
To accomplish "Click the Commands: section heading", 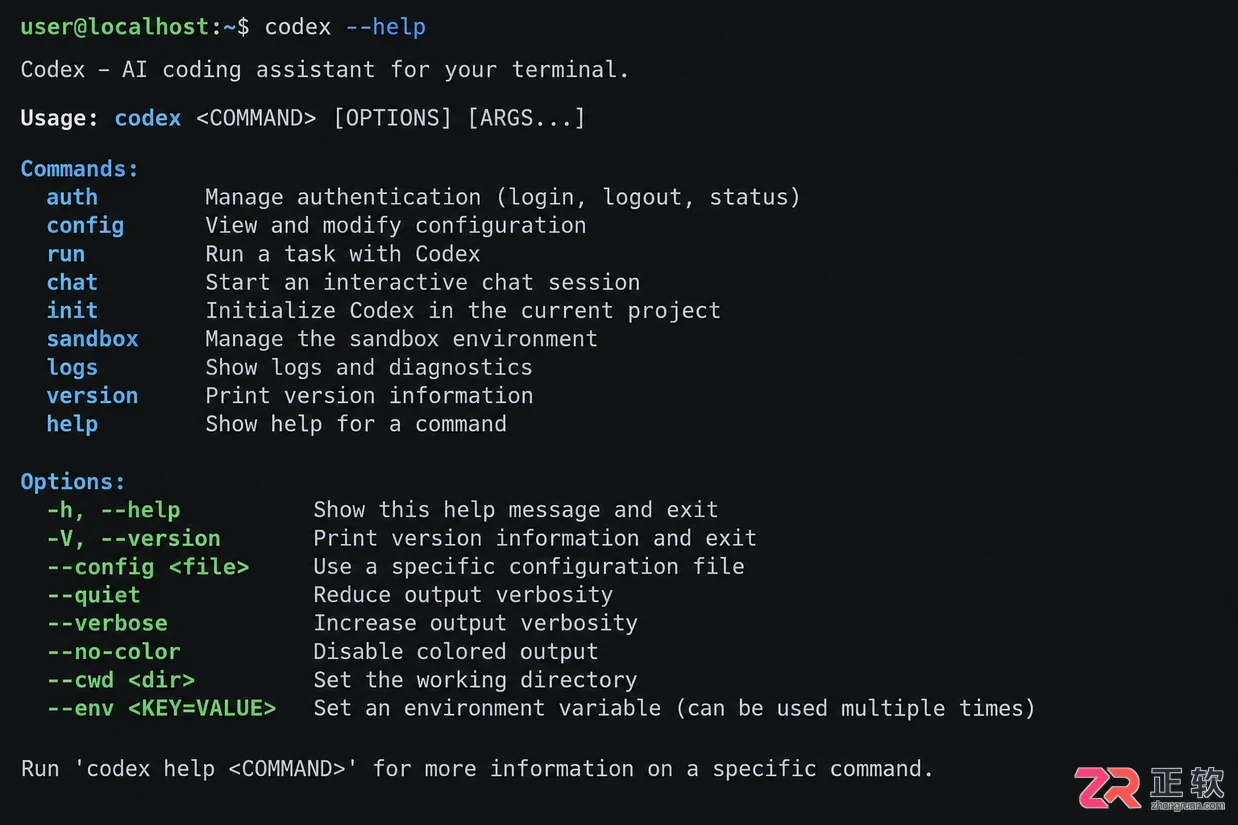I will (80, 169).
